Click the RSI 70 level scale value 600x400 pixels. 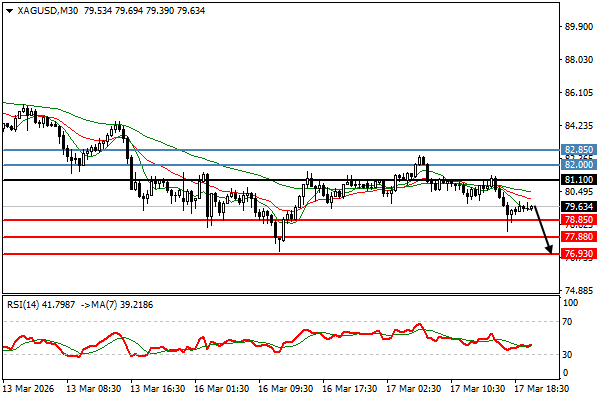coord(570,322)
